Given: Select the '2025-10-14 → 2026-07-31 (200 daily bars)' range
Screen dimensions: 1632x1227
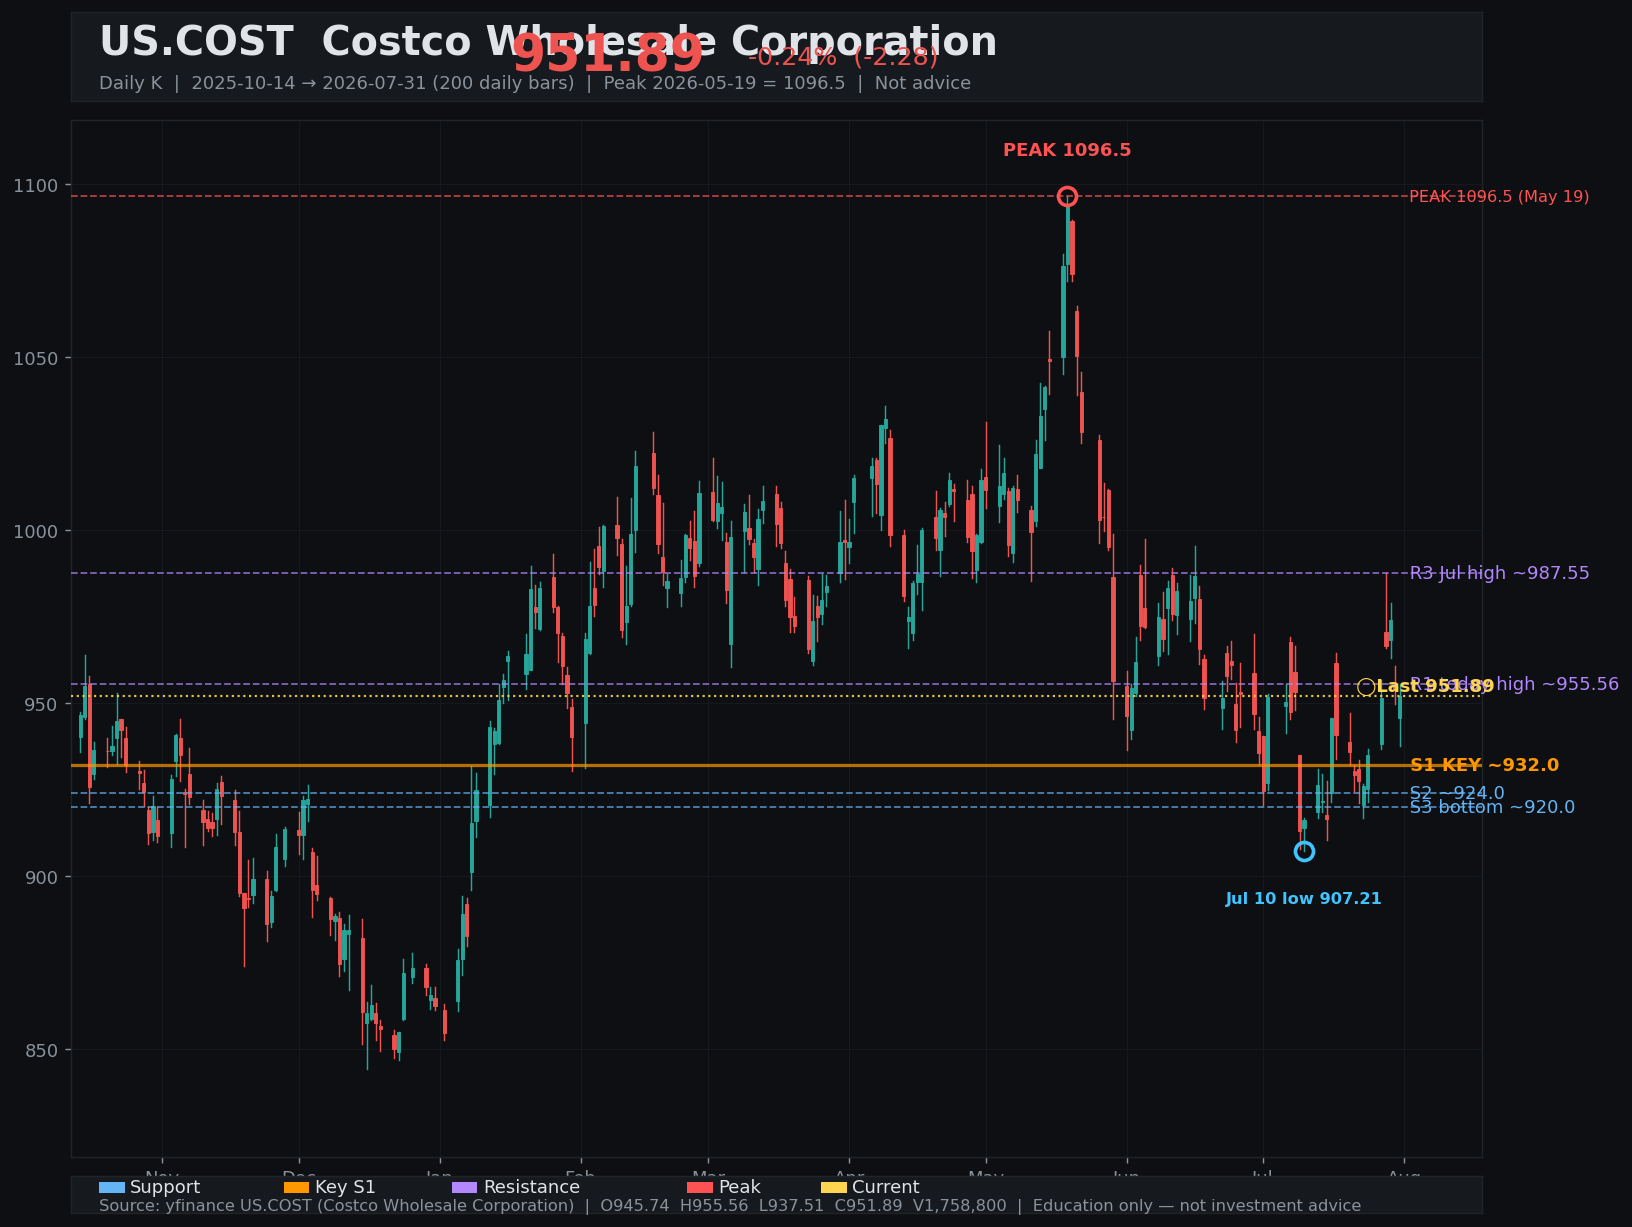Looking at the screenshot, I should [x=383, y=83].
